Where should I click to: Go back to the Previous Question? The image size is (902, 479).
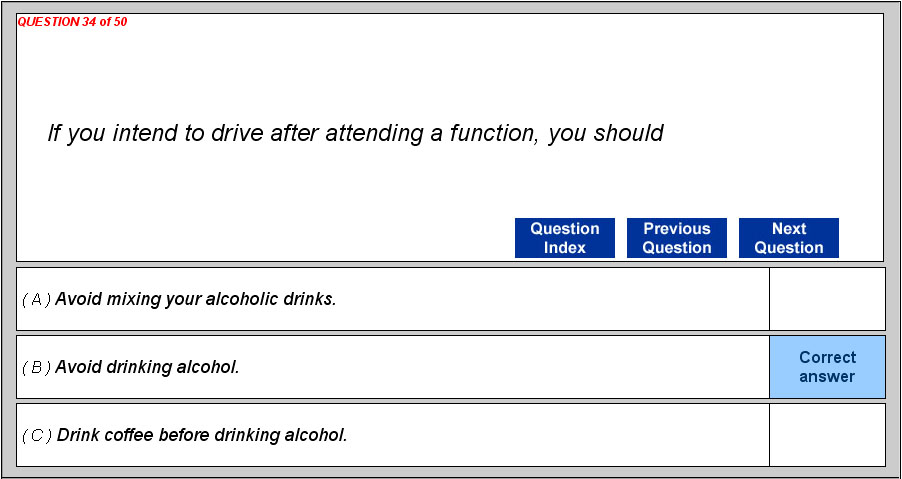click(676, 238)
